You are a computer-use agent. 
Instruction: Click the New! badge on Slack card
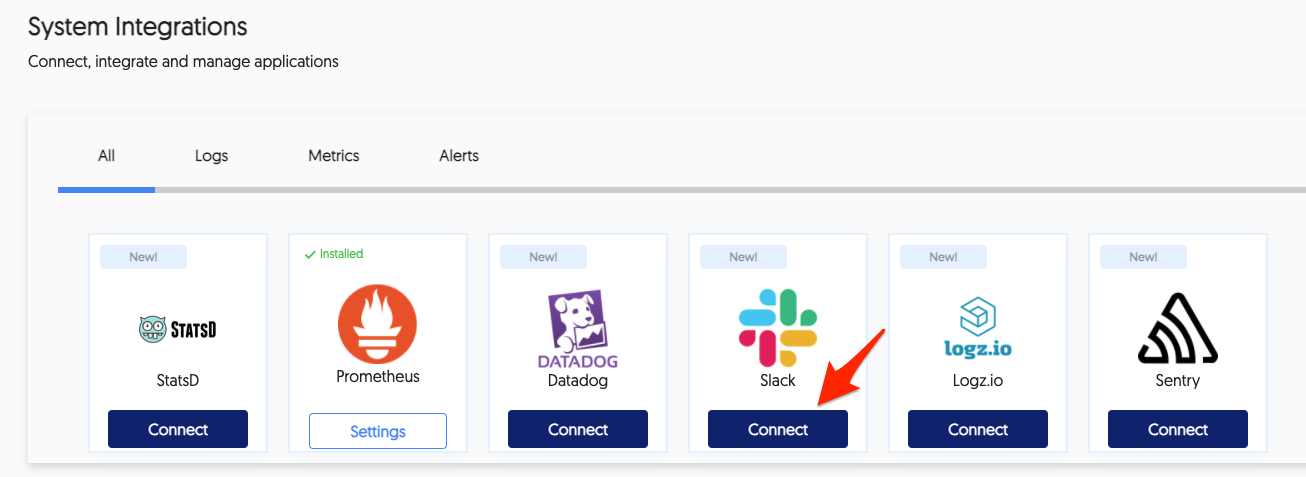743,257
